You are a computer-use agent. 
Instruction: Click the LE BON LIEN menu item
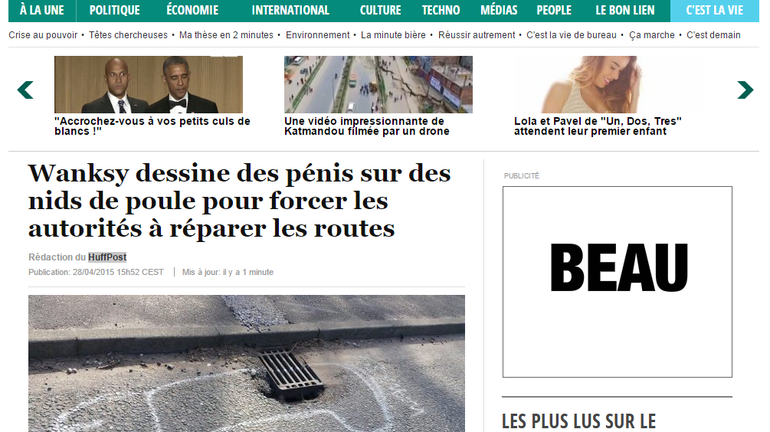[625, 10]
